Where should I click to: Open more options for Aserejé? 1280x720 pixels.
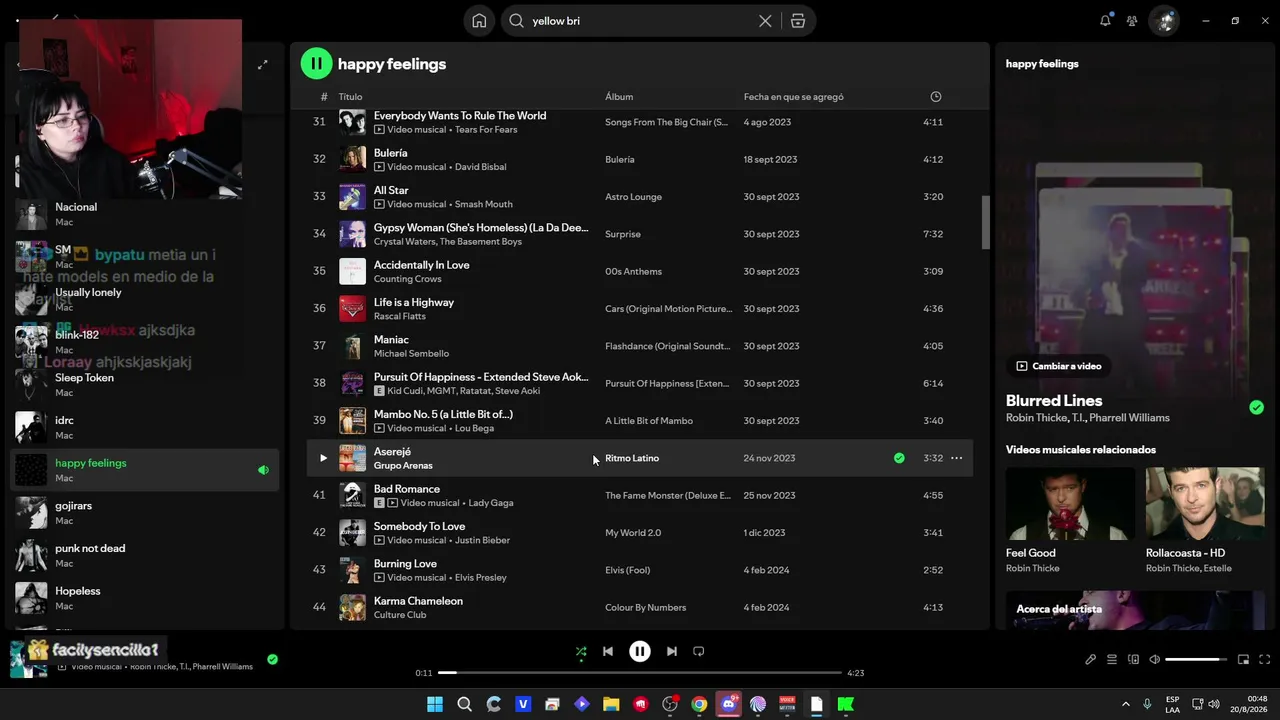click(957, 458)
